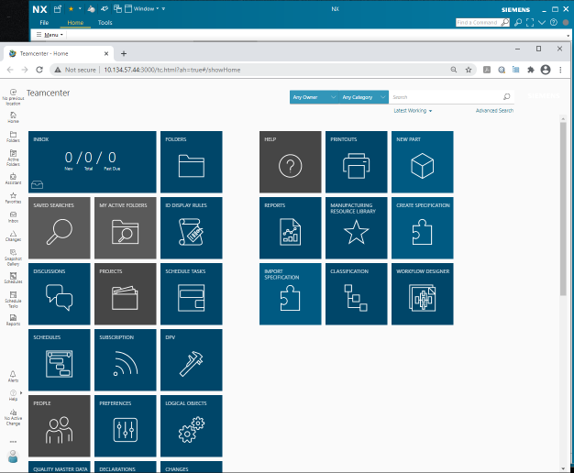
Task: Open the Latest Working revision dropdown
Action: 413,111
